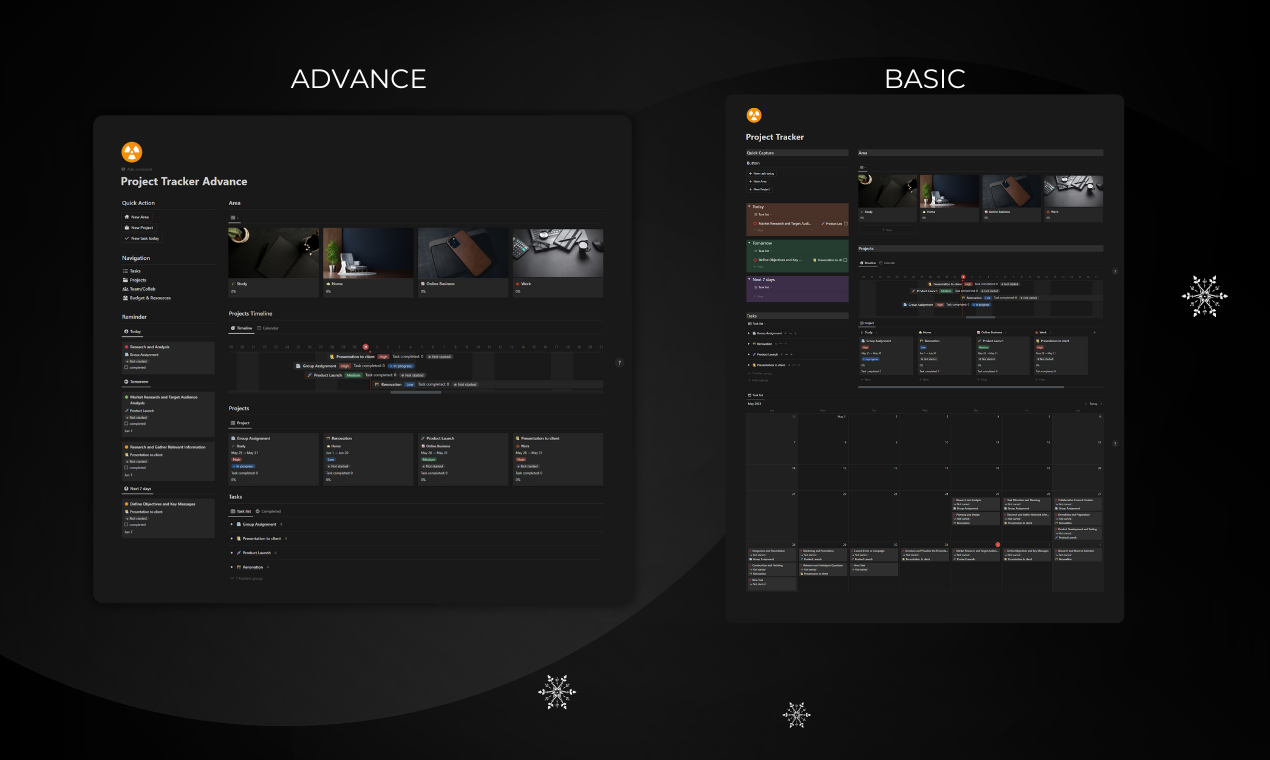Switch to Timeline tab in Advance Projects Timeline

pyautogui.click(x=241, y=328)
